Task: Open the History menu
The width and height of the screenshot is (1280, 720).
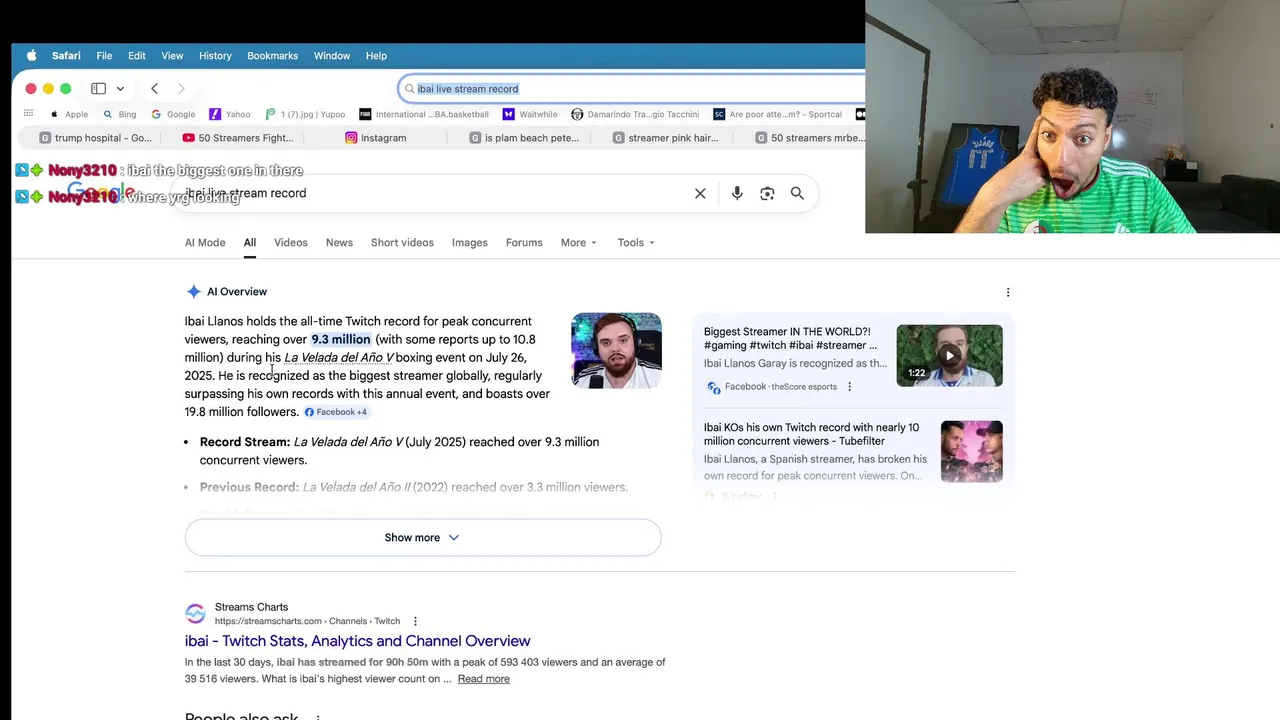Action: coord(215,56)
